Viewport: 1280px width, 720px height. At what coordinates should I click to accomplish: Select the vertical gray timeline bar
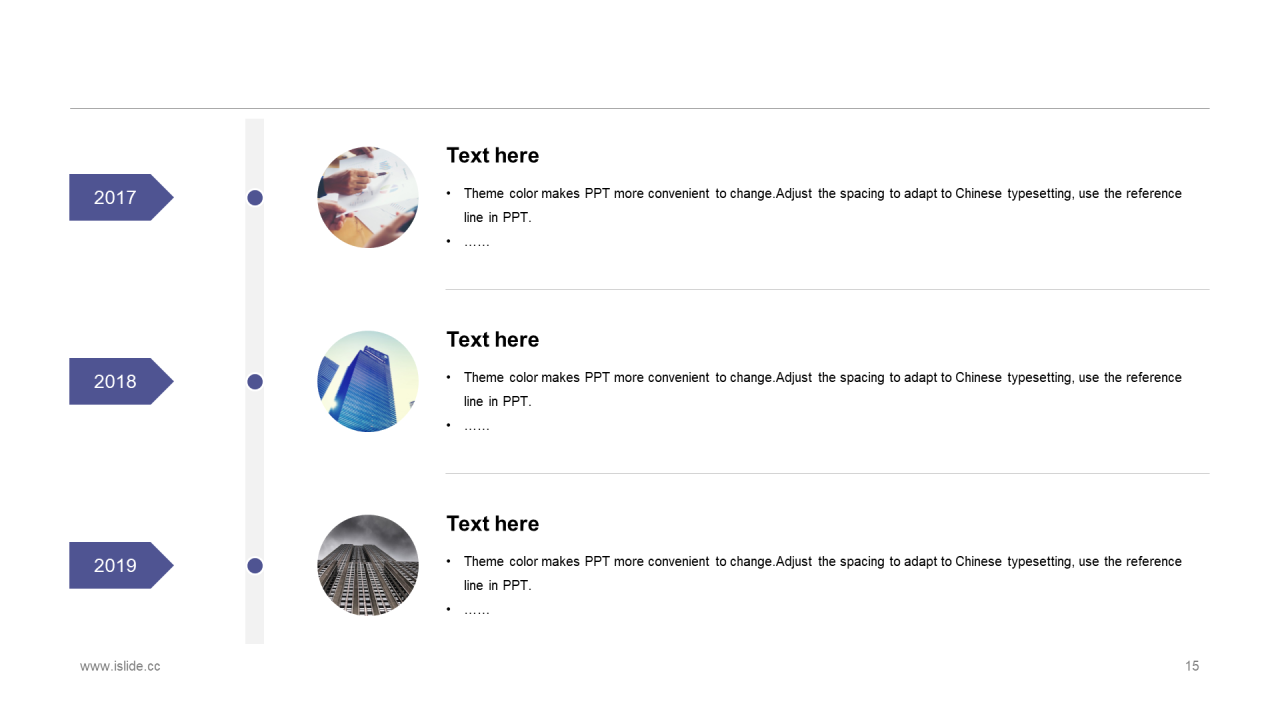(x=255, y=381)
